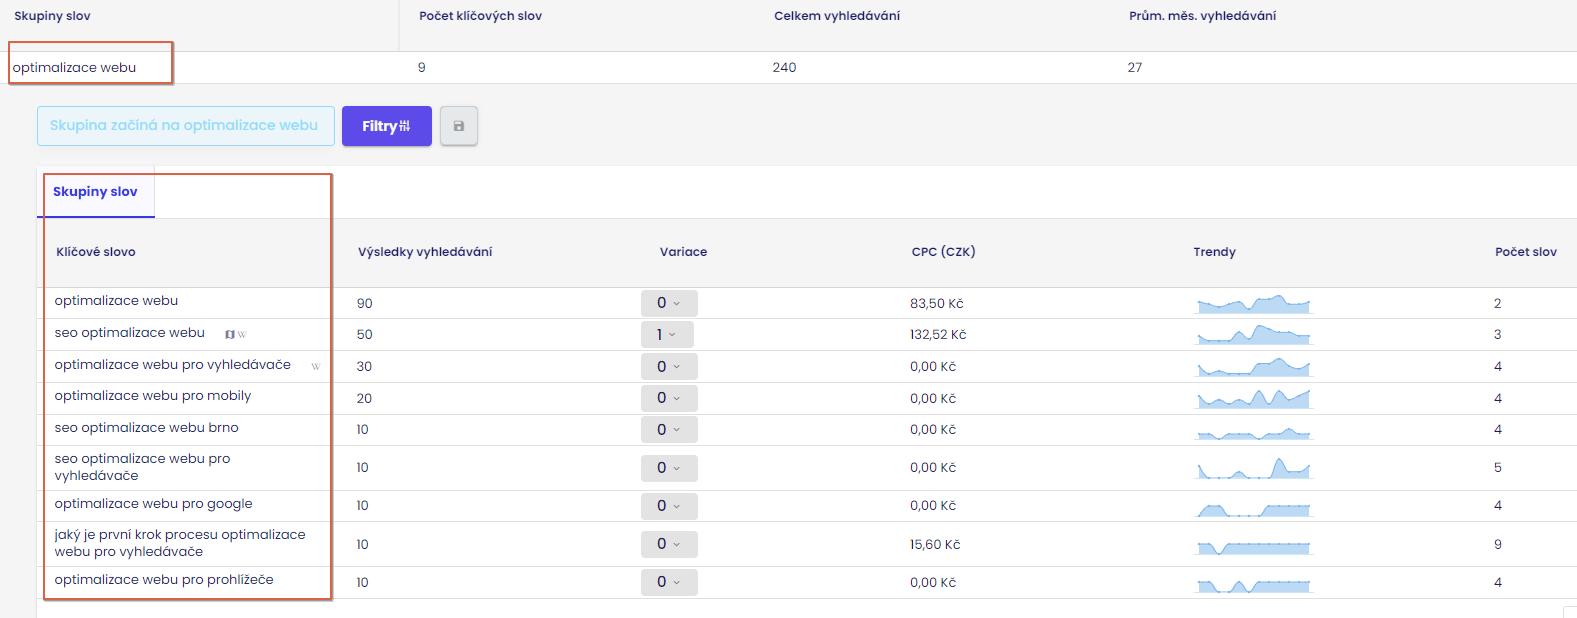Sort by 'Výsledky vyhledávání' column header
The image size is (1577, 618).
point(425,252)
